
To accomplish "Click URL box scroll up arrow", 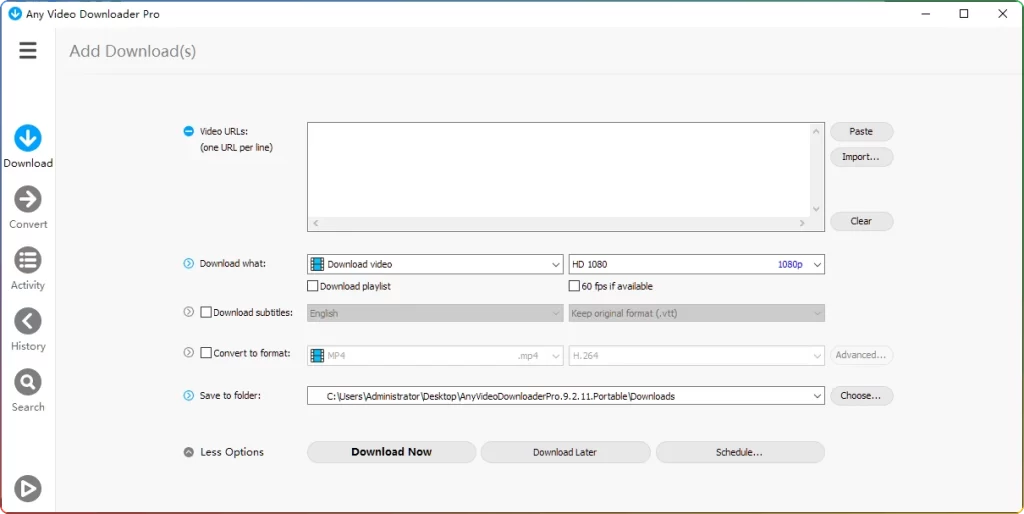I will 816,131.
